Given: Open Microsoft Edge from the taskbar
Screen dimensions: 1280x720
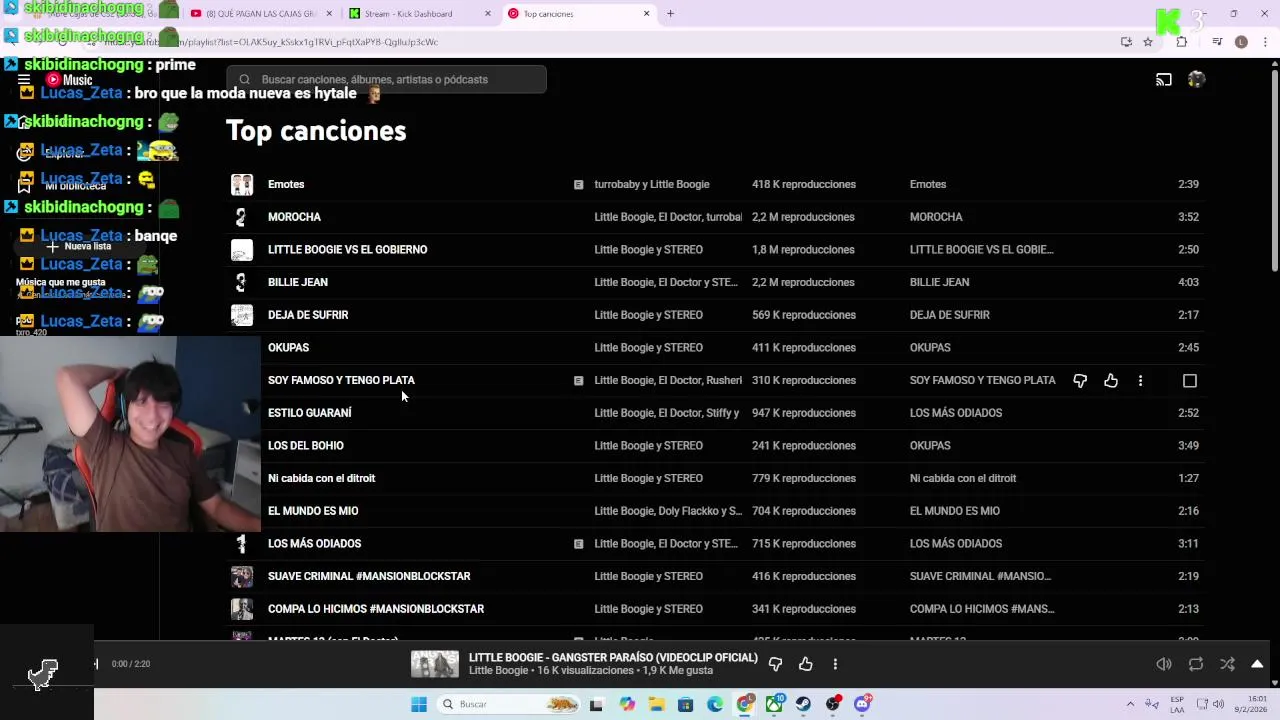Looking at the screenshot, I should (715, 704).
